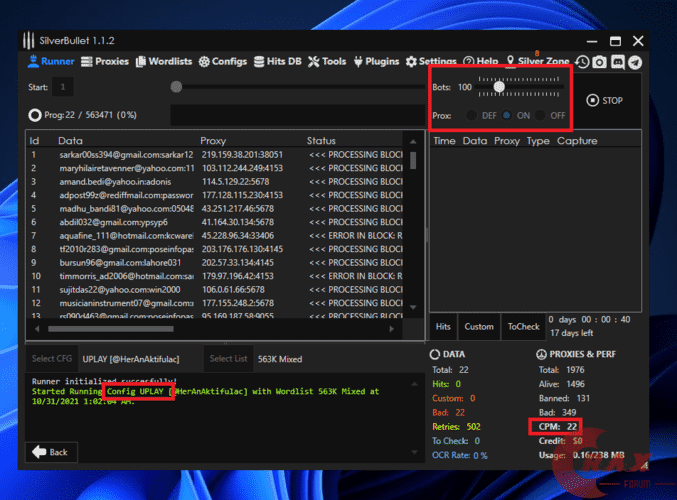Screen dimensions: 677x500
Task: Click the Proxy column header in bot list
Action: tap(213, 141)
